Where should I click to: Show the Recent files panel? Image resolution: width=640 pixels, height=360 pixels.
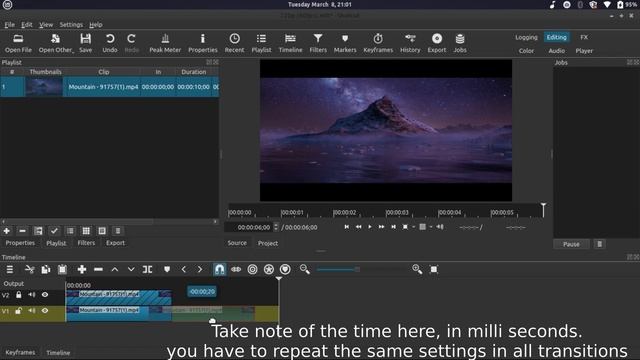coord(234,43)
